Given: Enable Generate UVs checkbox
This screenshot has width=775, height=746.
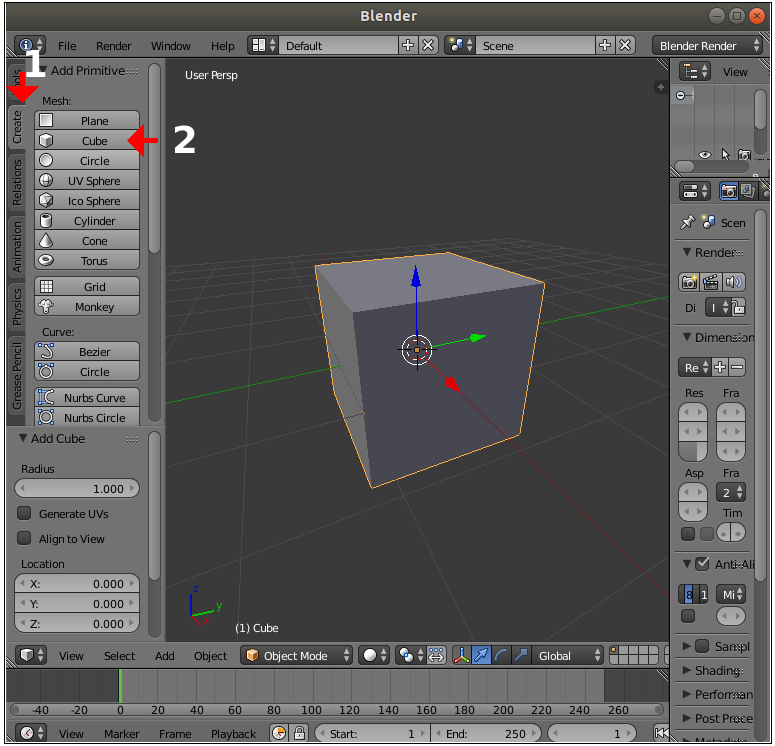Looking at the screenshot, I should click(x=24, y=513).
